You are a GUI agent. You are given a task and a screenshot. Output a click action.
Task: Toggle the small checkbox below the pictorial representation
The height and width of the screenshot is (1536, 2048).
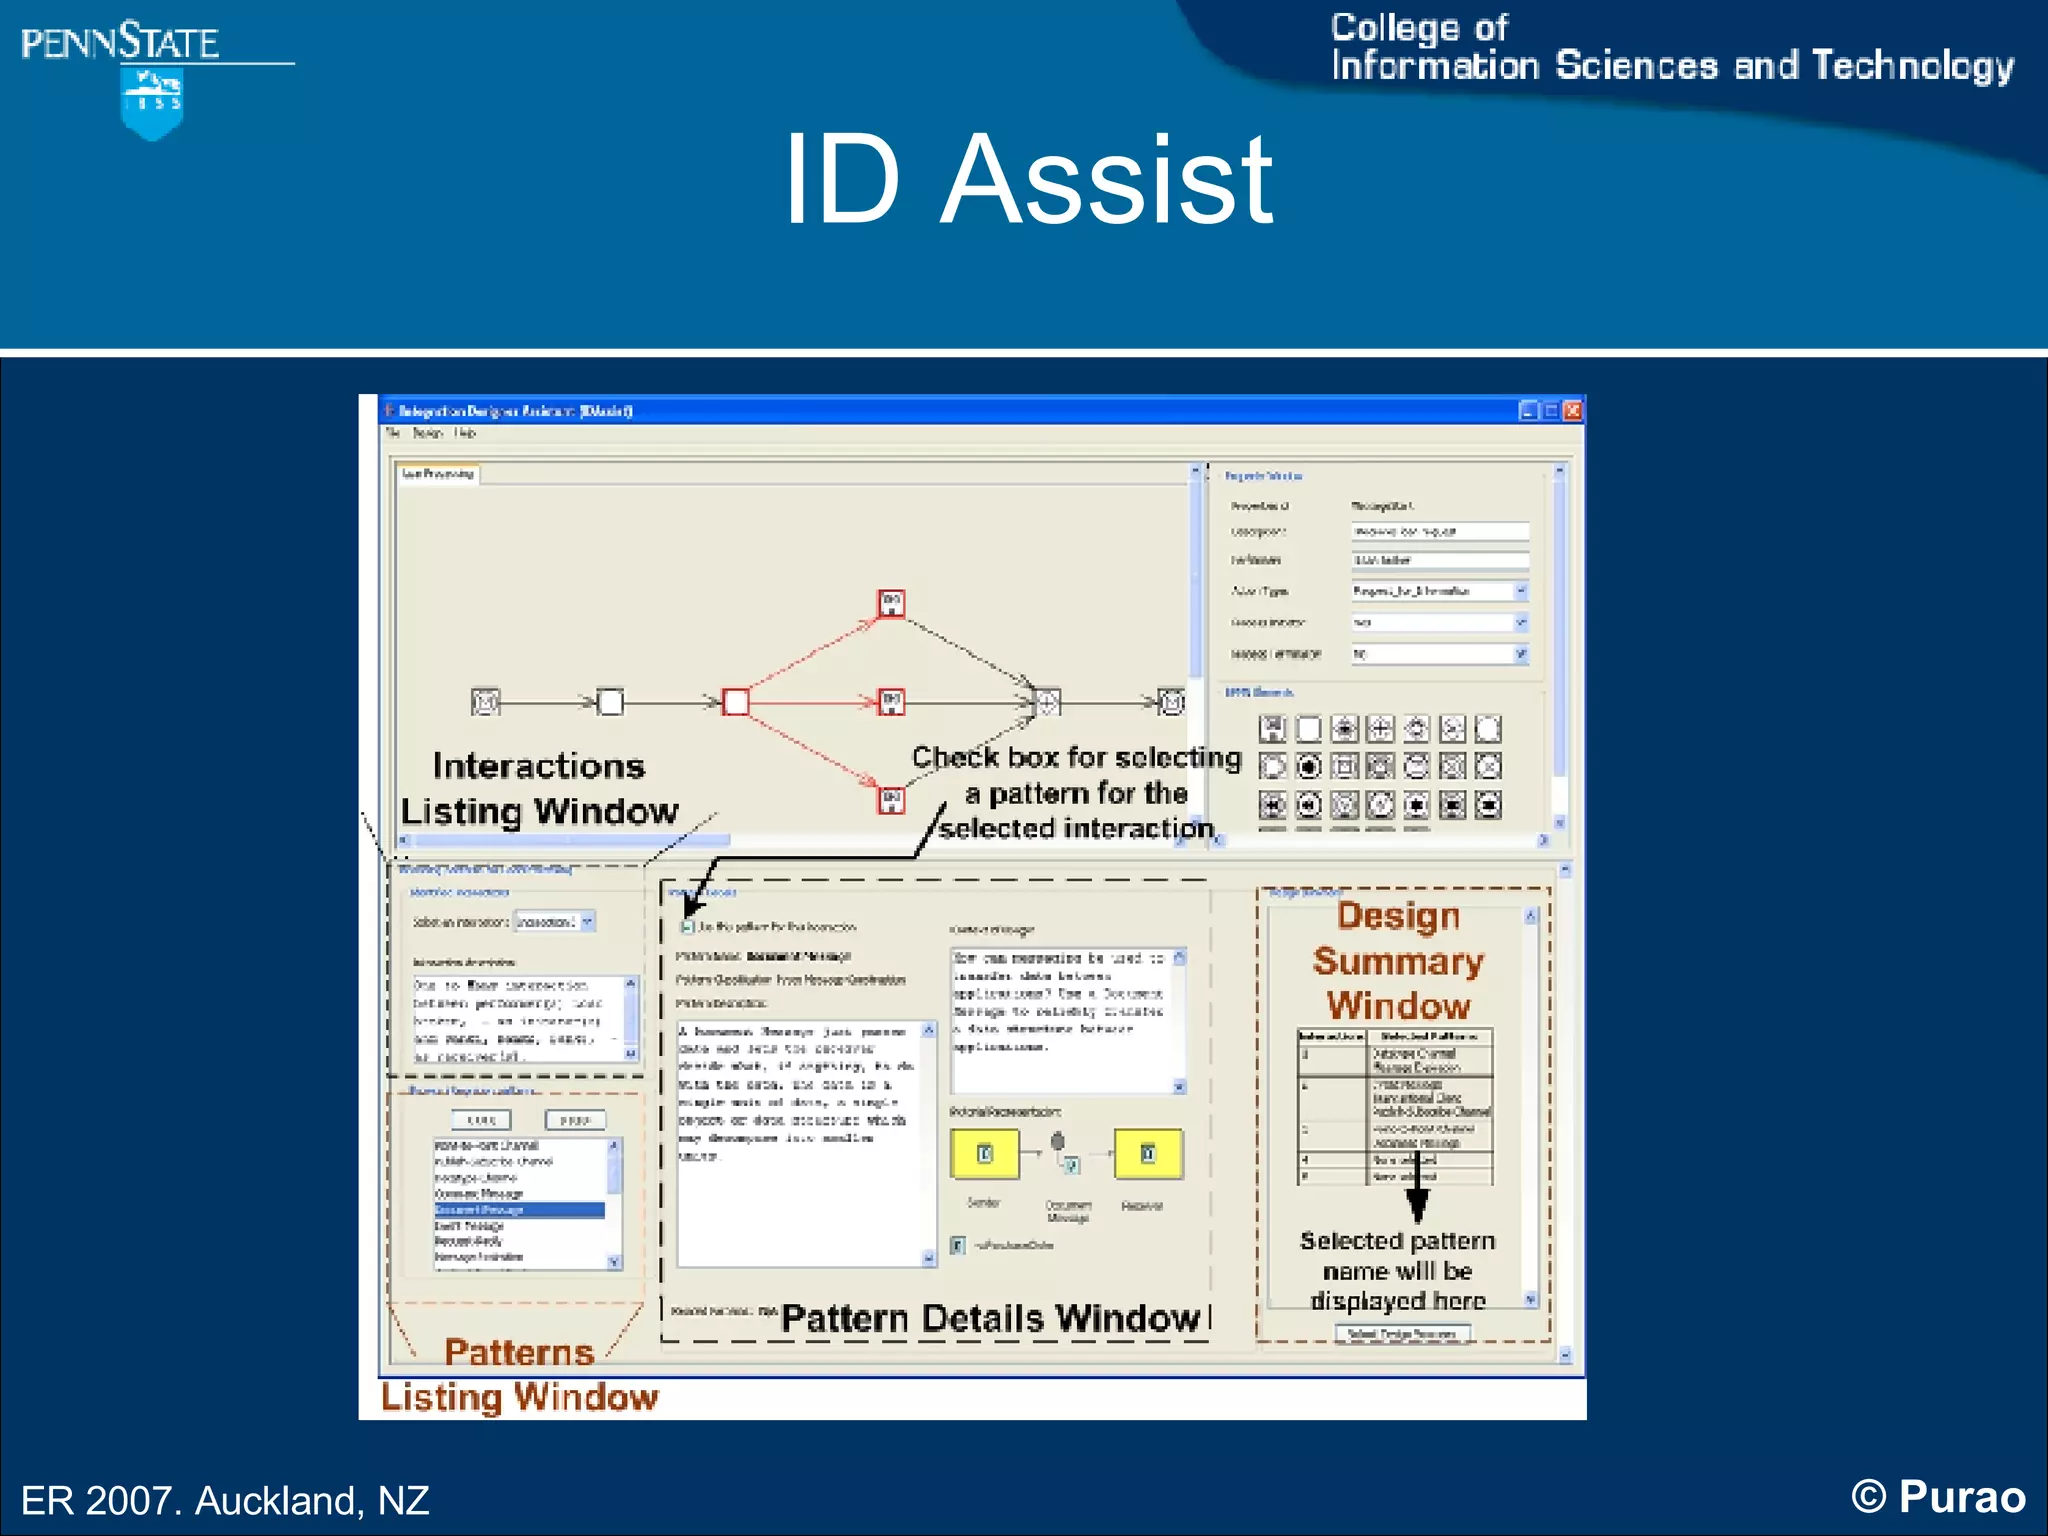pos(957,1245)
